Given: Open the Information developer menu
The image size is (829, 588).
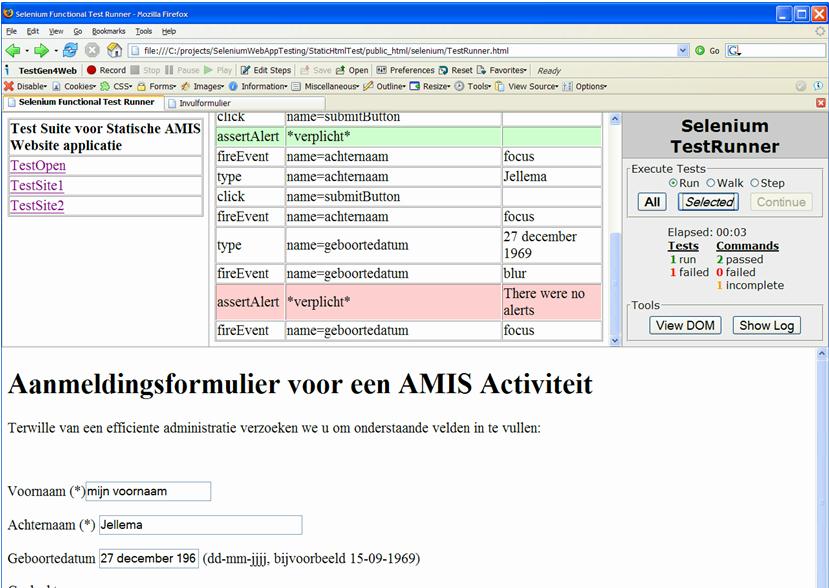Looking at the screenshot, I should coord(258,86).
